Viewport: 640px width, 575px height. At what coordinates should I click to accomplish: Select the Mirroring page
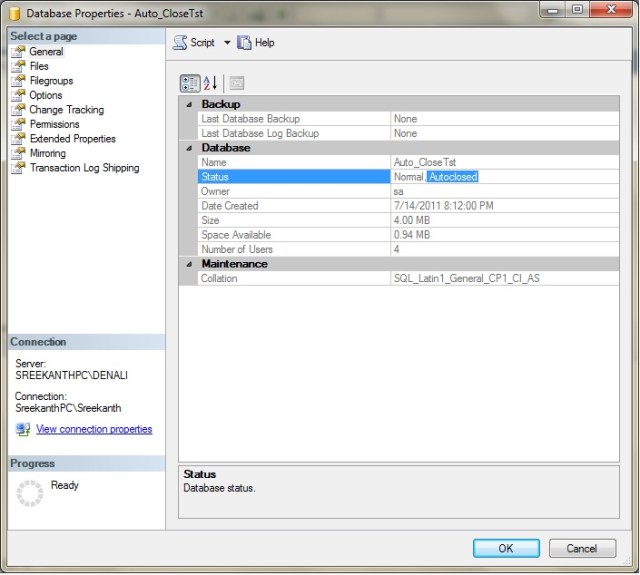[x=47, y=154]
